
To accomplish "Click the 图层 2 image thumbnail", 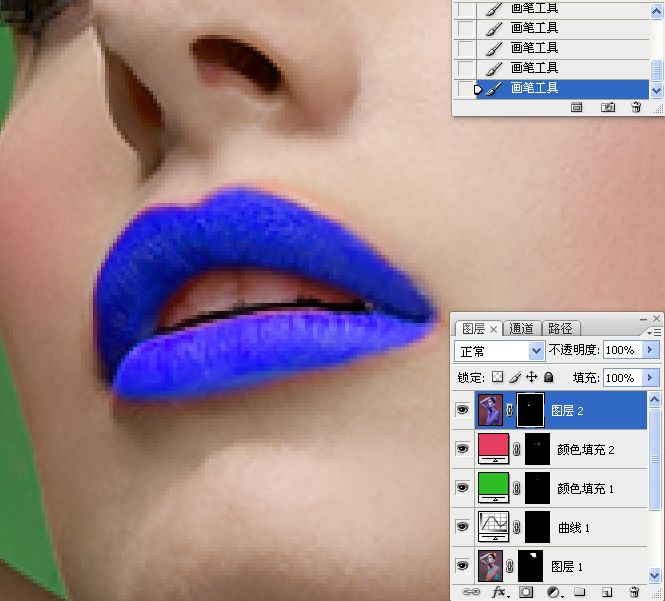I will pyautogui.click(x=490, y=410).
